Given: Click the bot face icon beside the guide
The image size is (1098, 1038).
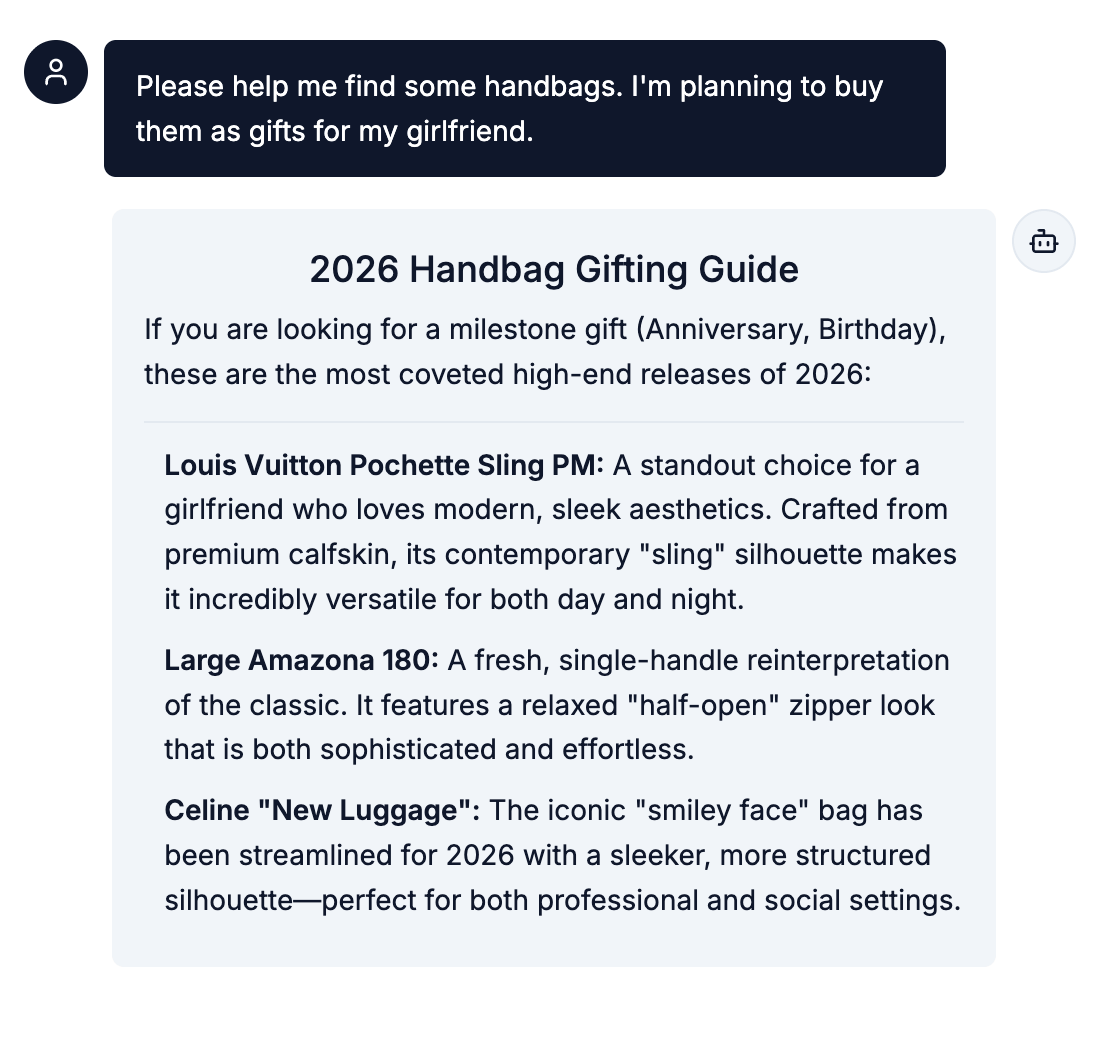Looking at the screenshot, I should (1043, 241).
